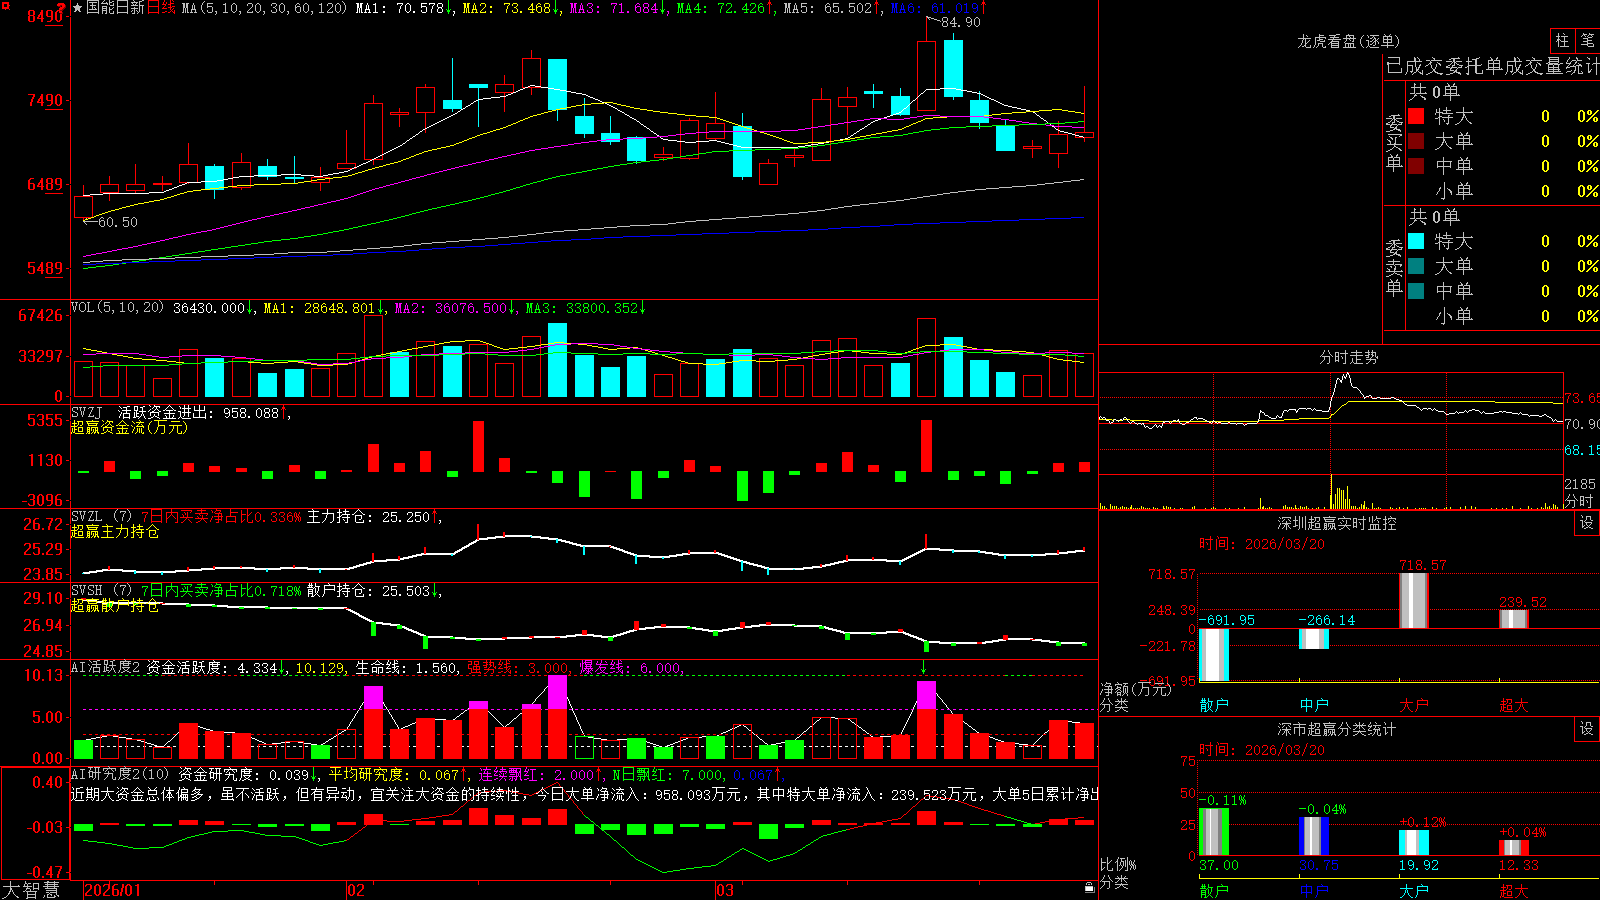The width and height of the screenshot is (1600, 900).
Task: Change the 日线 period label
Action: 161,8
